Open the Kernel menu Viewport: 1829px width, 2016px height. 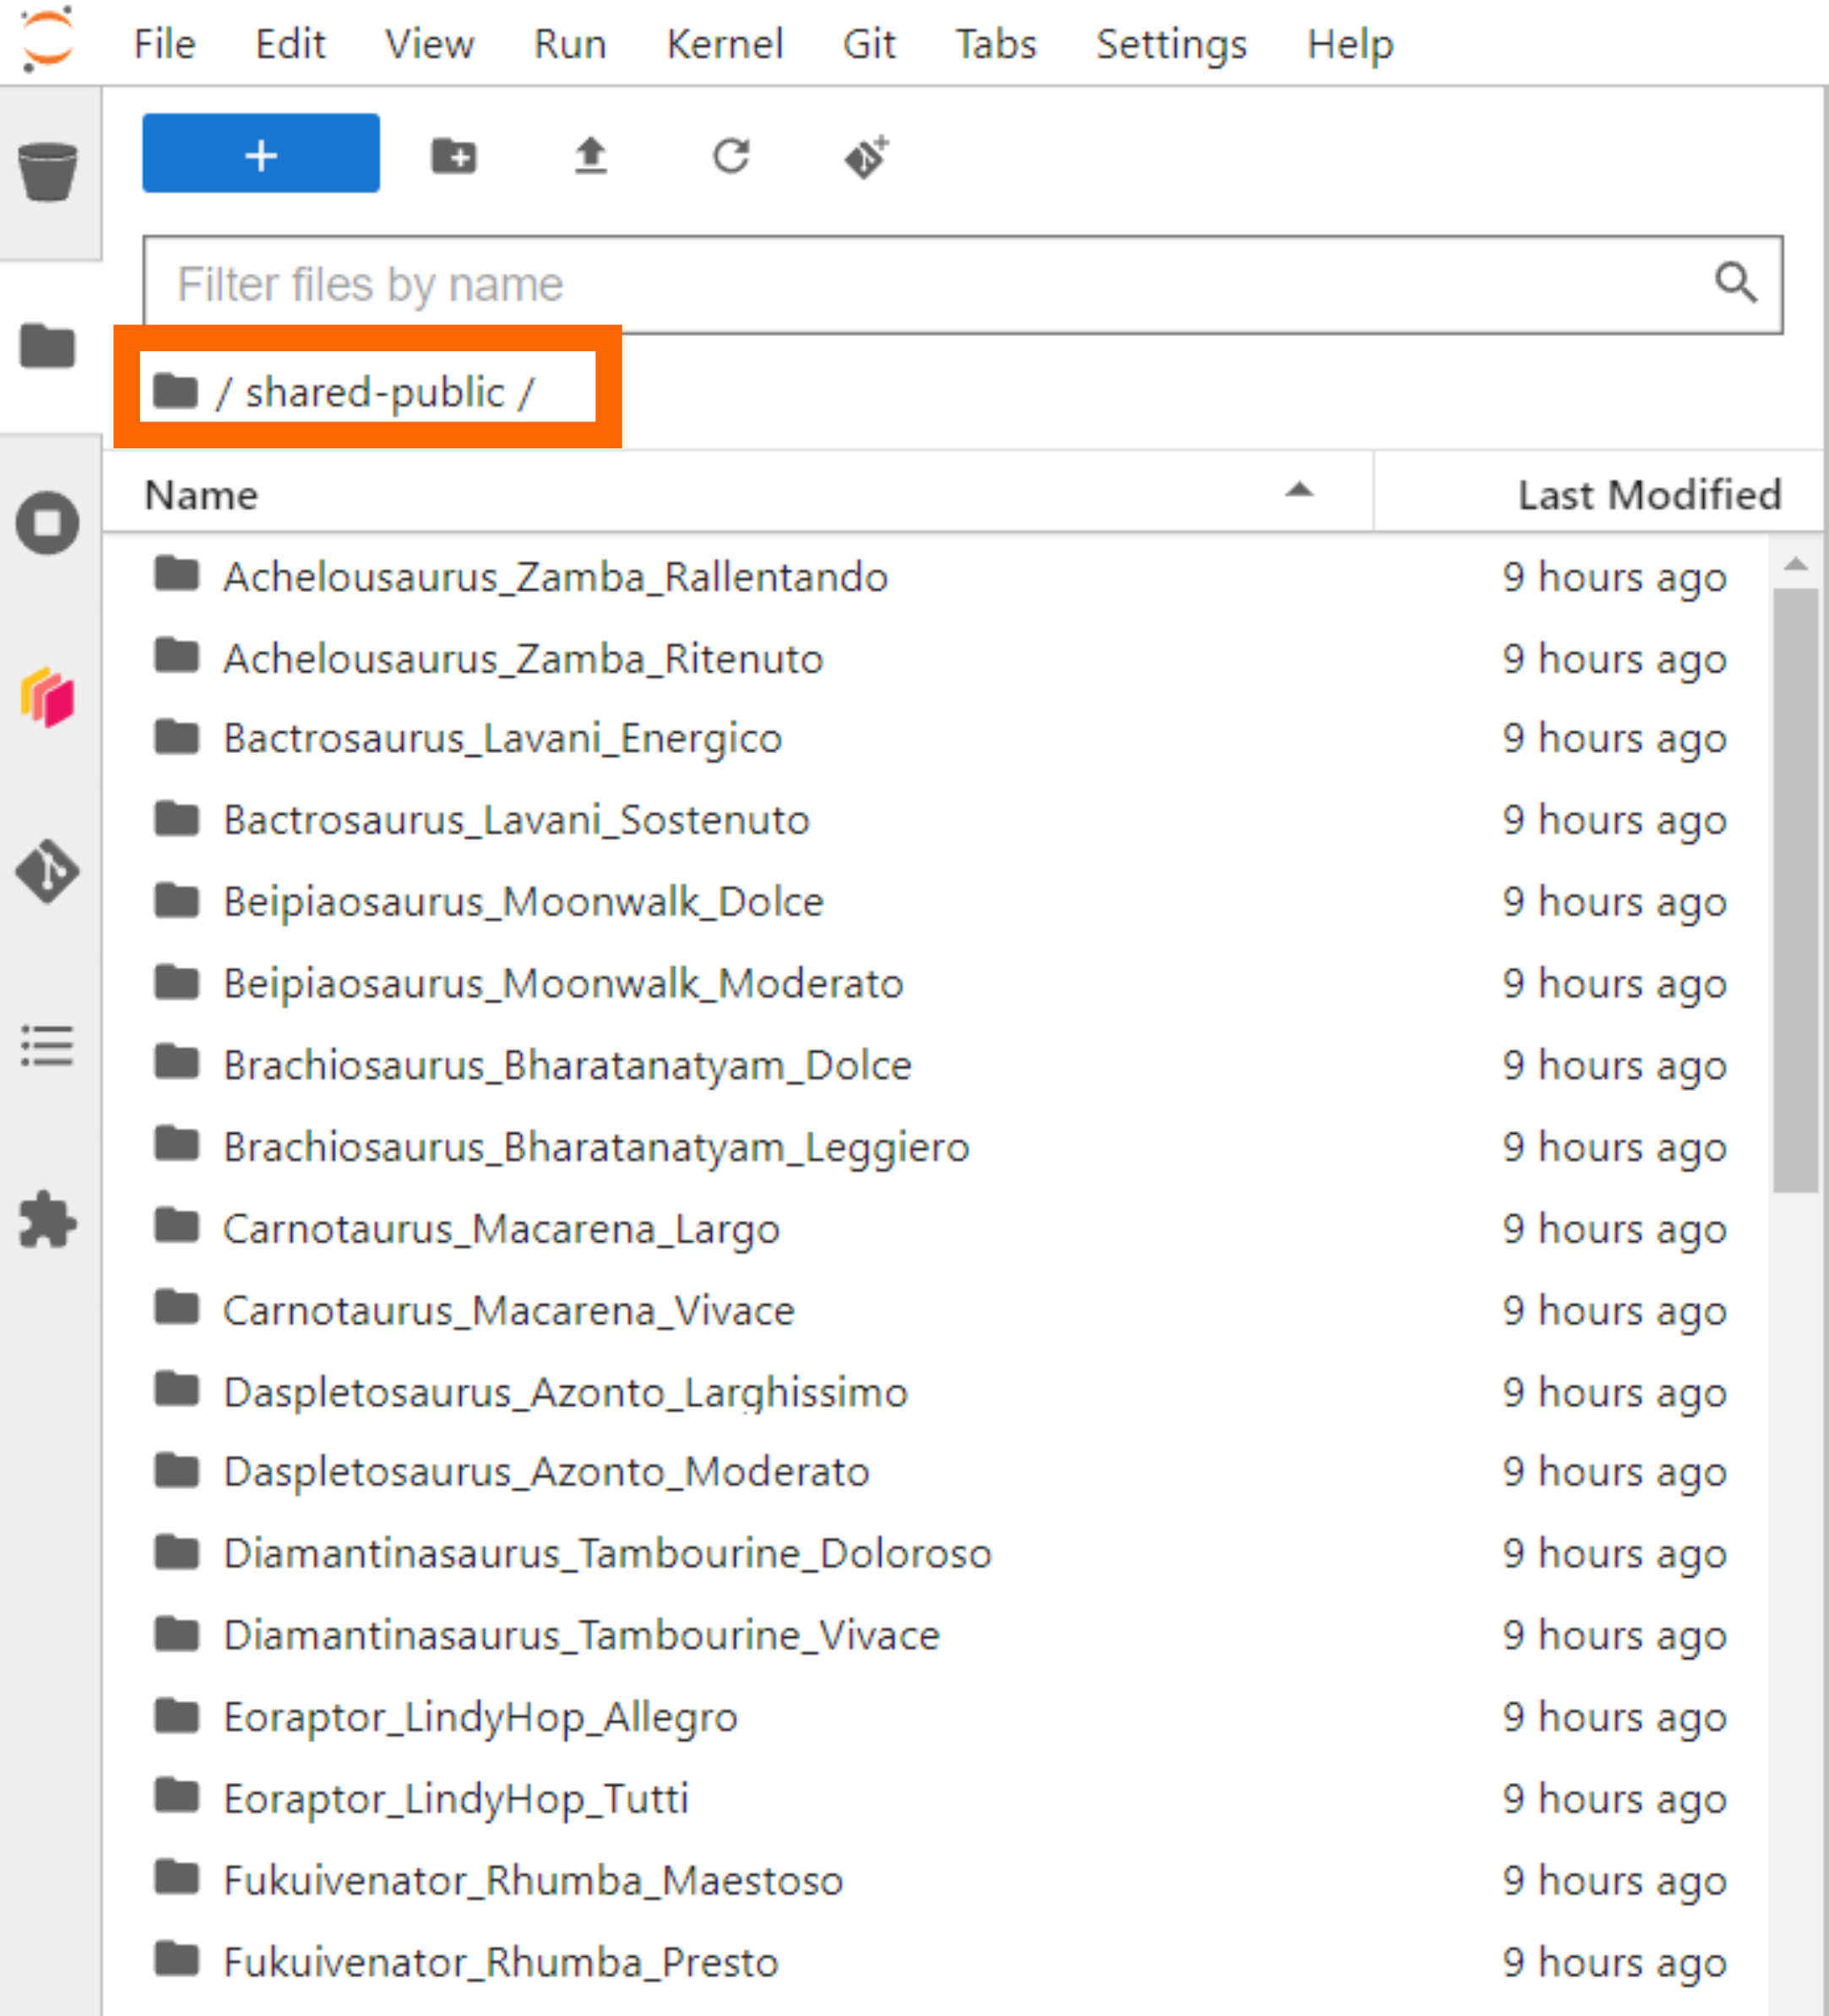(724, 44)
